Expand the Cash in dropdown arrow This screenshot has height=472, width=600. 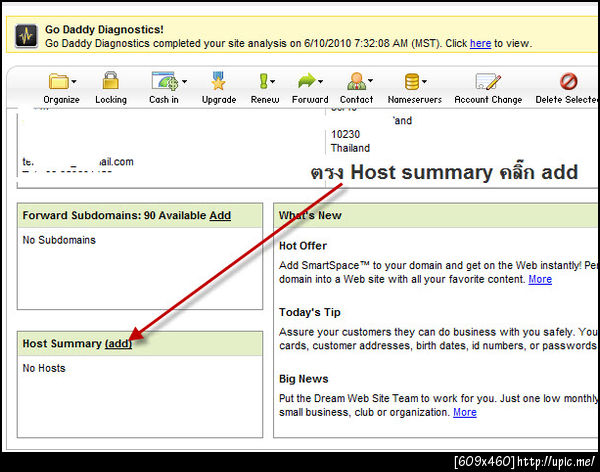point(184,81)
